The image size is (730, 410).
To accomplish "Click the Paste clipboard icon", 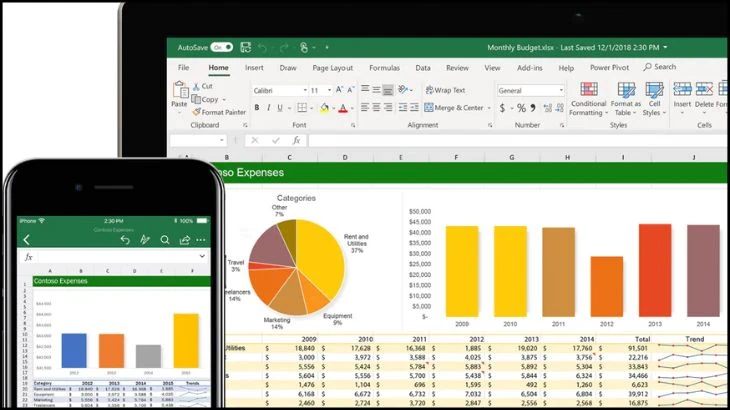I will [180, 90].
